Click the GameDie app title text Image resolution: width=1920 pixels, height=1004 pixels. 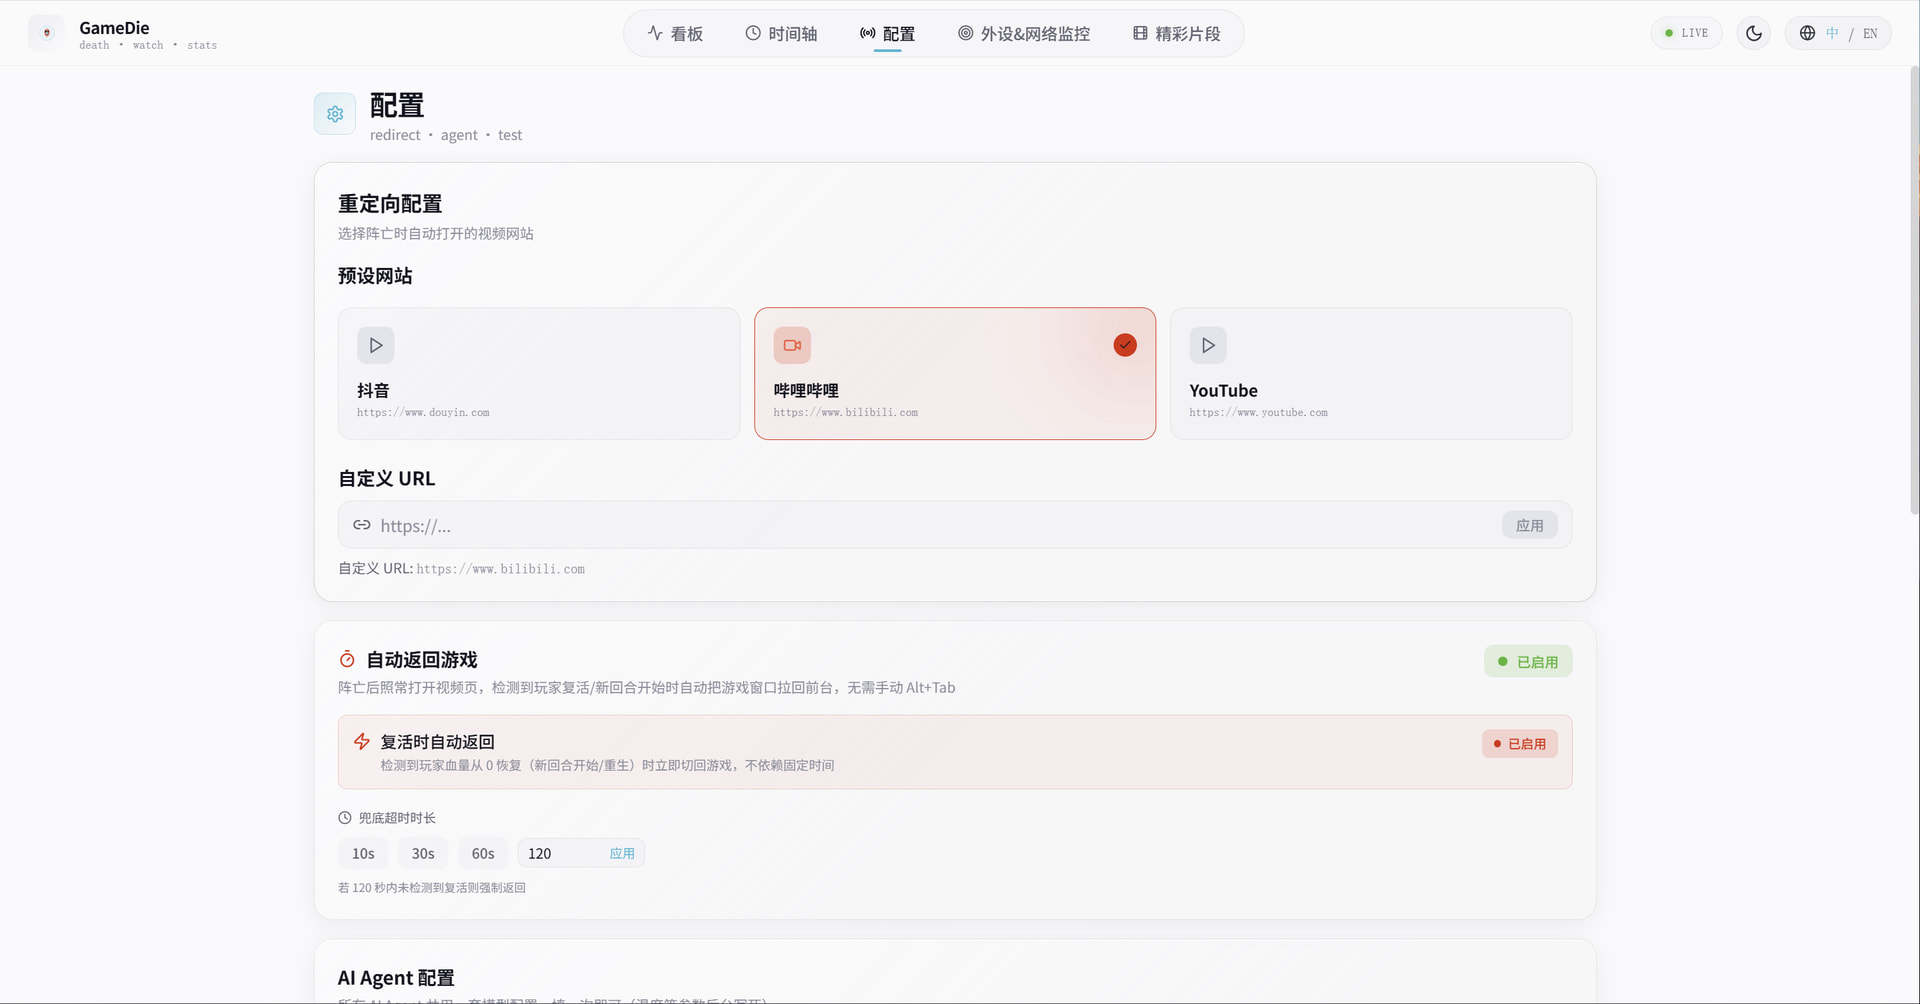point(114,27)
